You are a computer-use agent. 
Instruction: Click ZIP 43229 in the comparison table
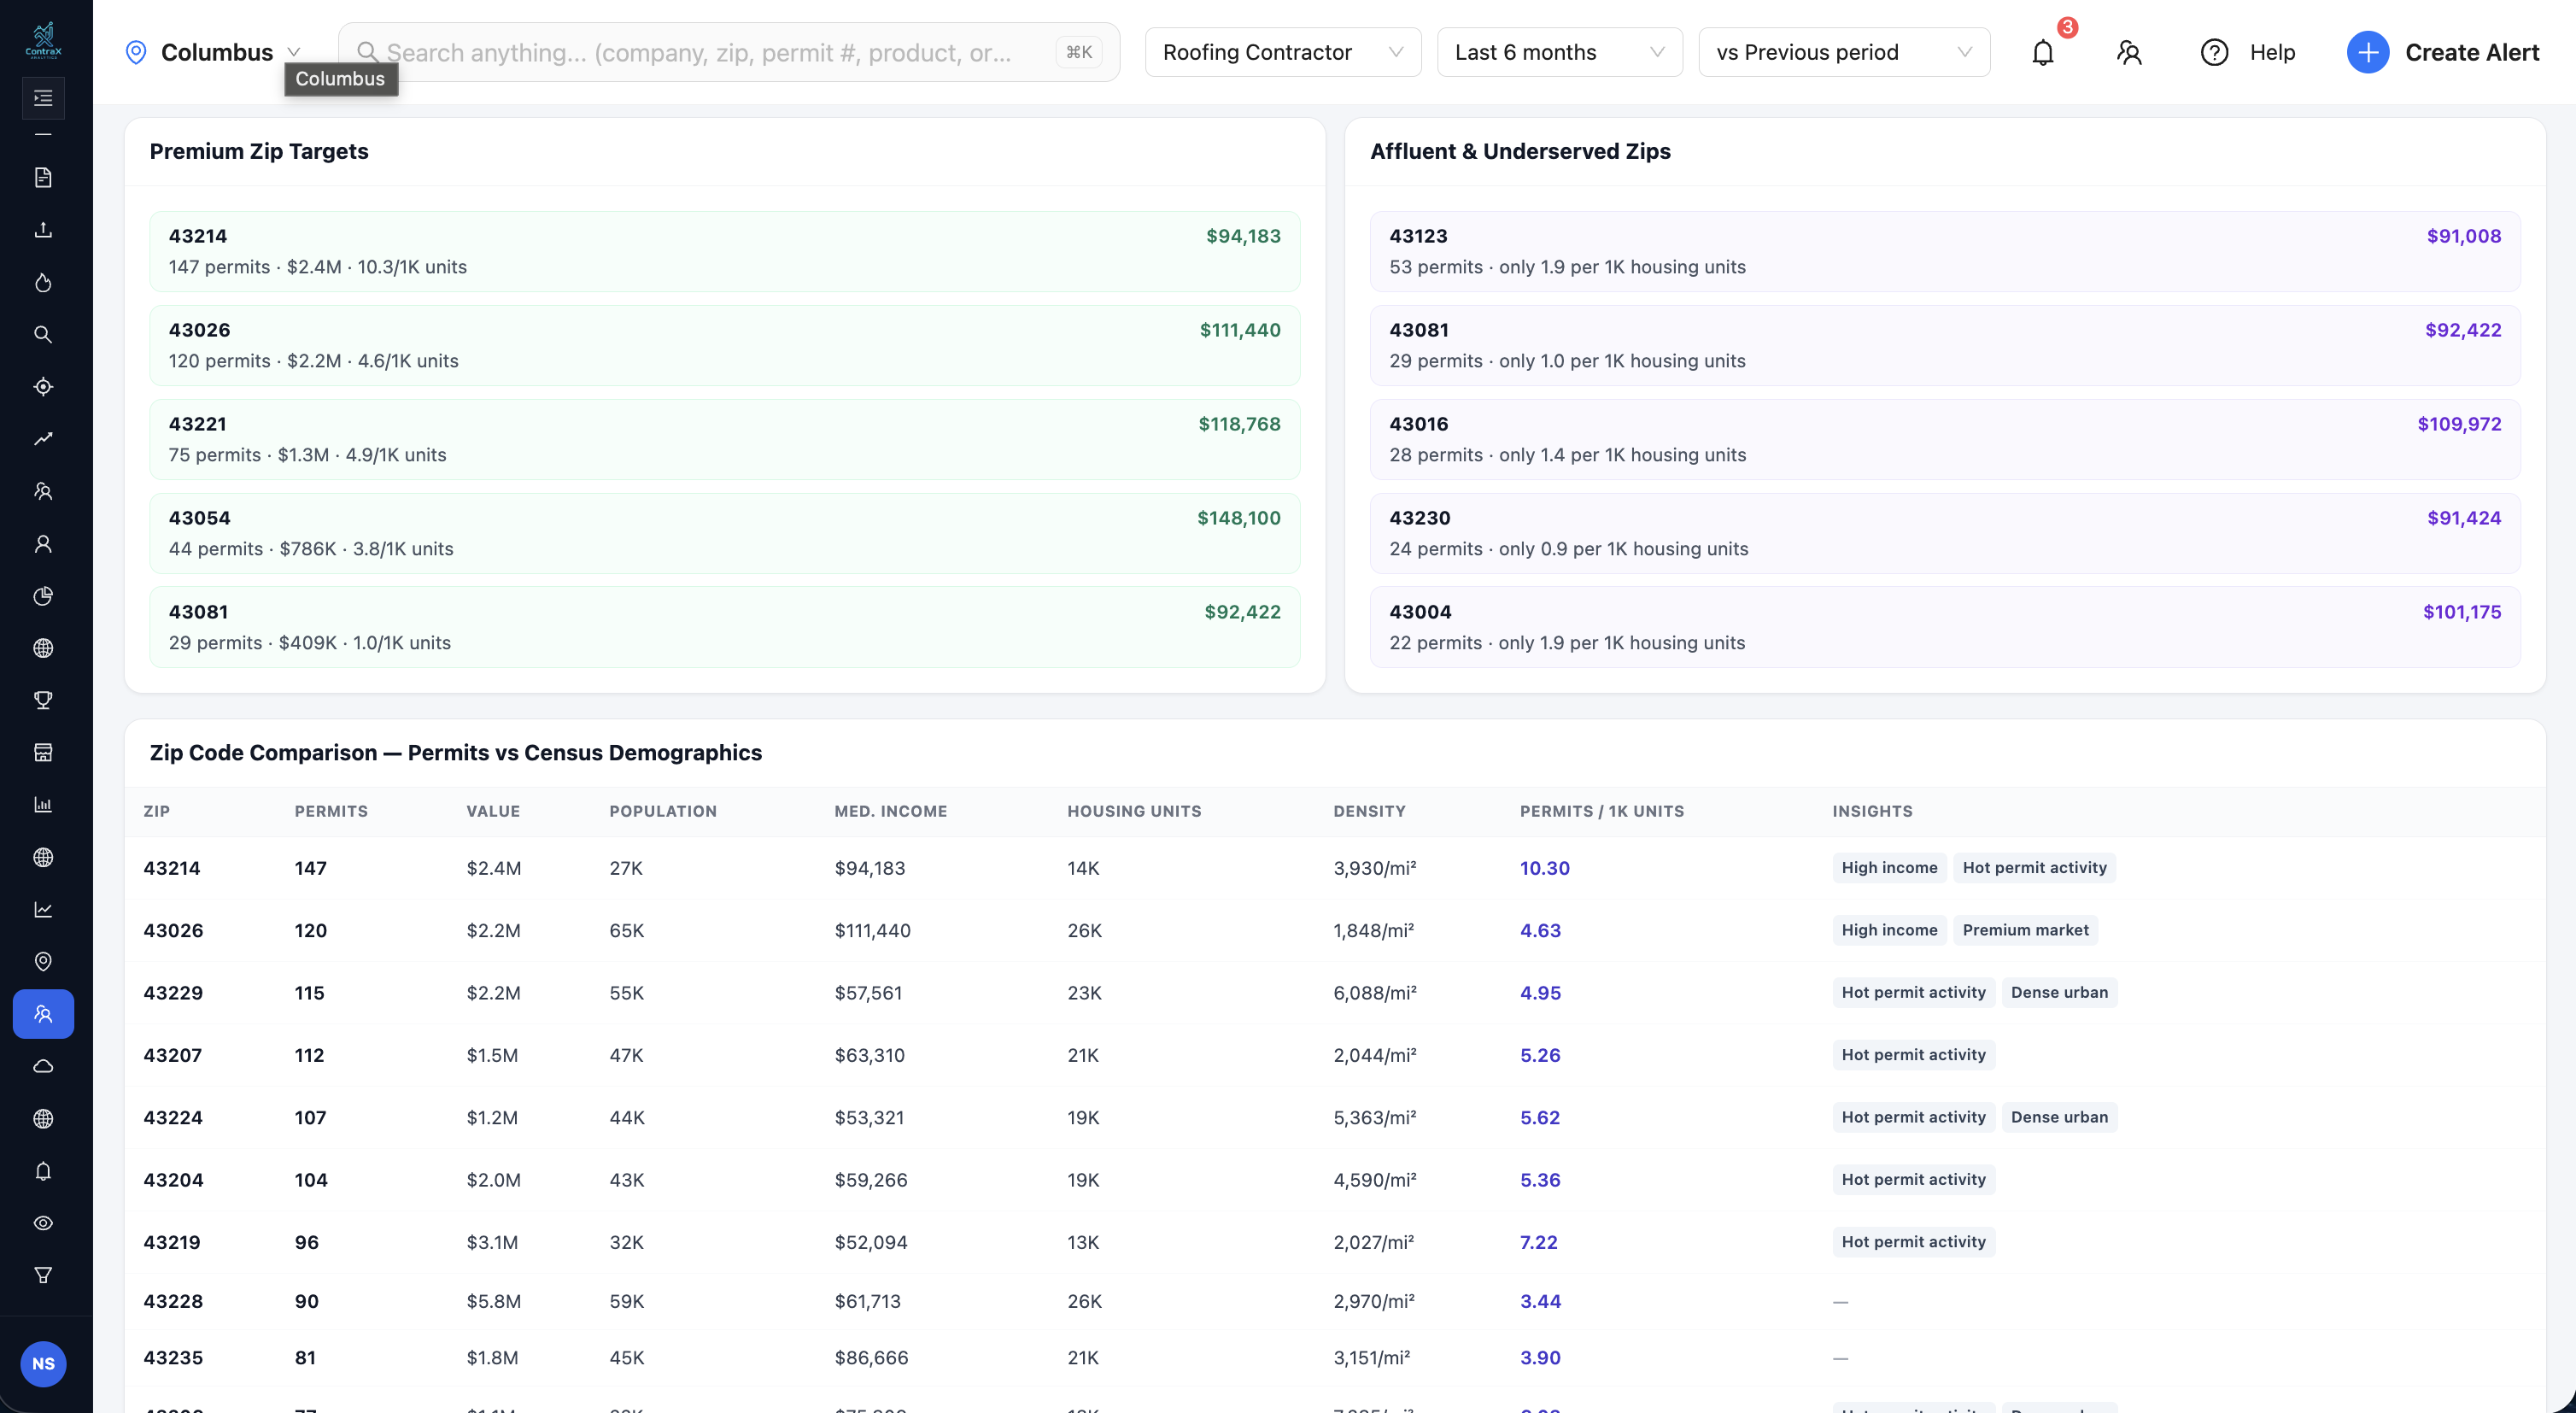[x=173, y=993]
